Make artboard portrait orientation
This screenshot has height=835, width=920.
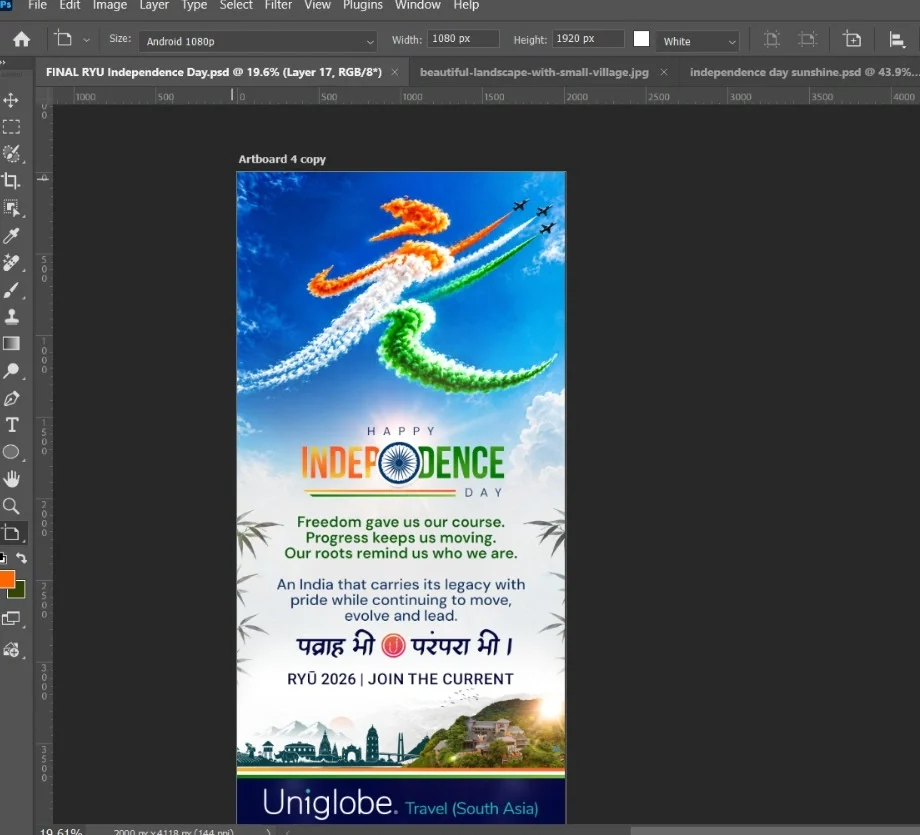772,39
